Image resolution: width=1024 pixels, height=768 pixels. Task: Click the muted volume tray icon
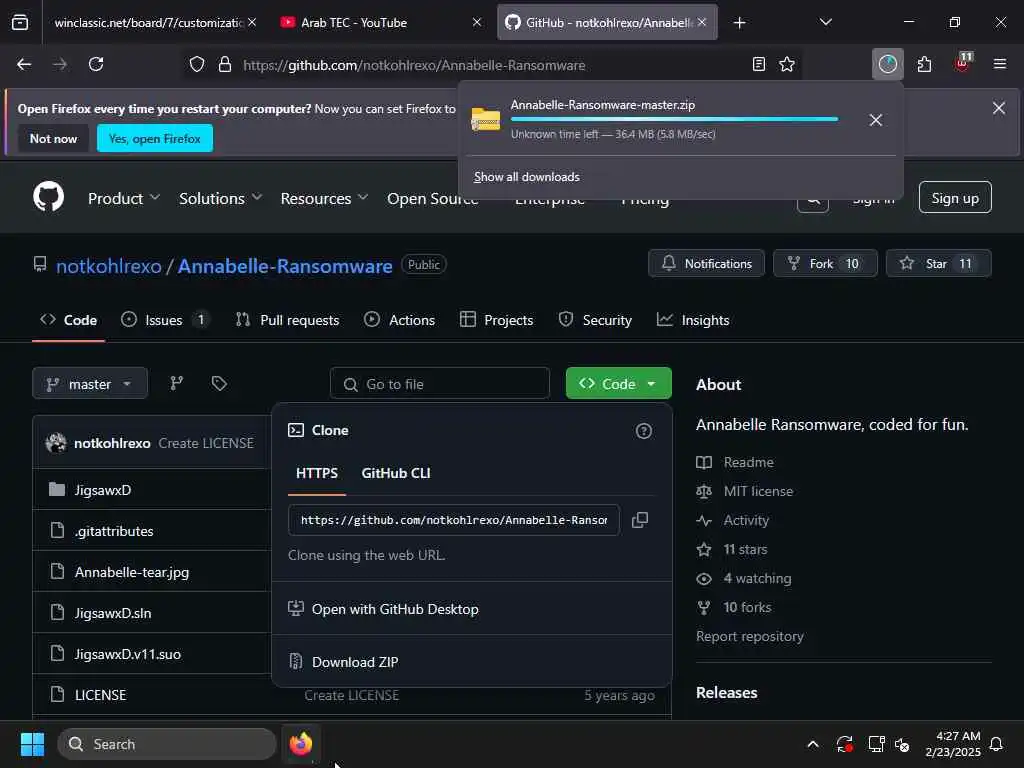(x=903, y=744)
